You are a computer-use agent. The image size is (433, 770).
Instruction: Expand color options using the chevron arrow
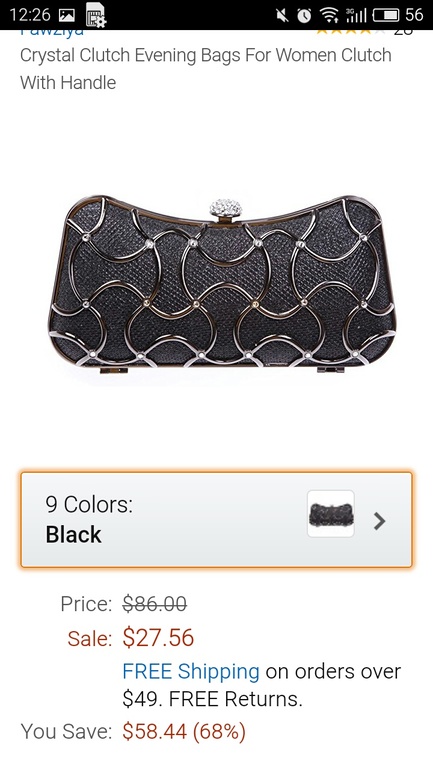pos(379,521)
